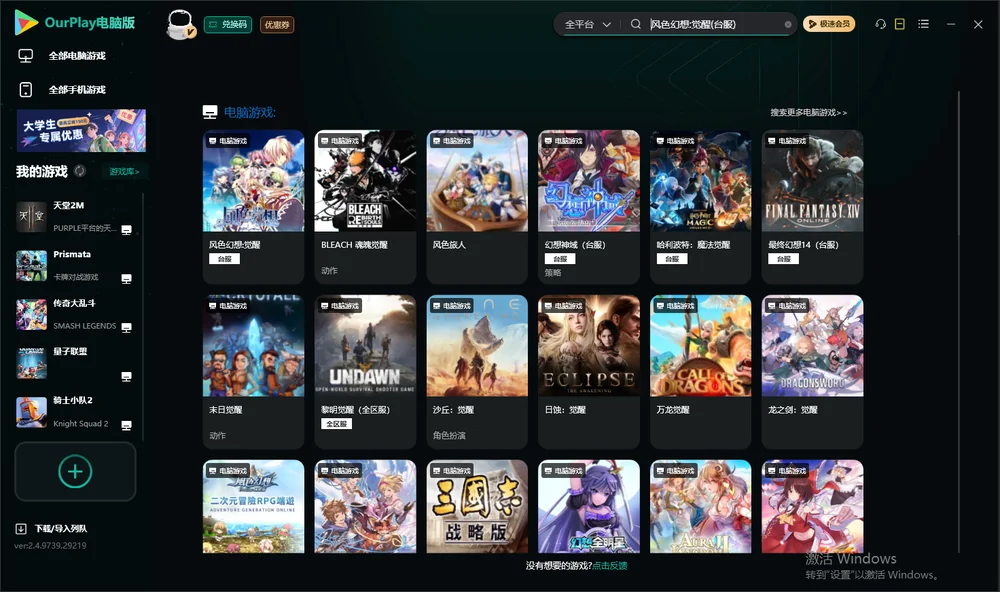Refresh the 我的游戏 list
Image resolution: width=1000 pixels, height=592 pixels.
tap(80, 171)
